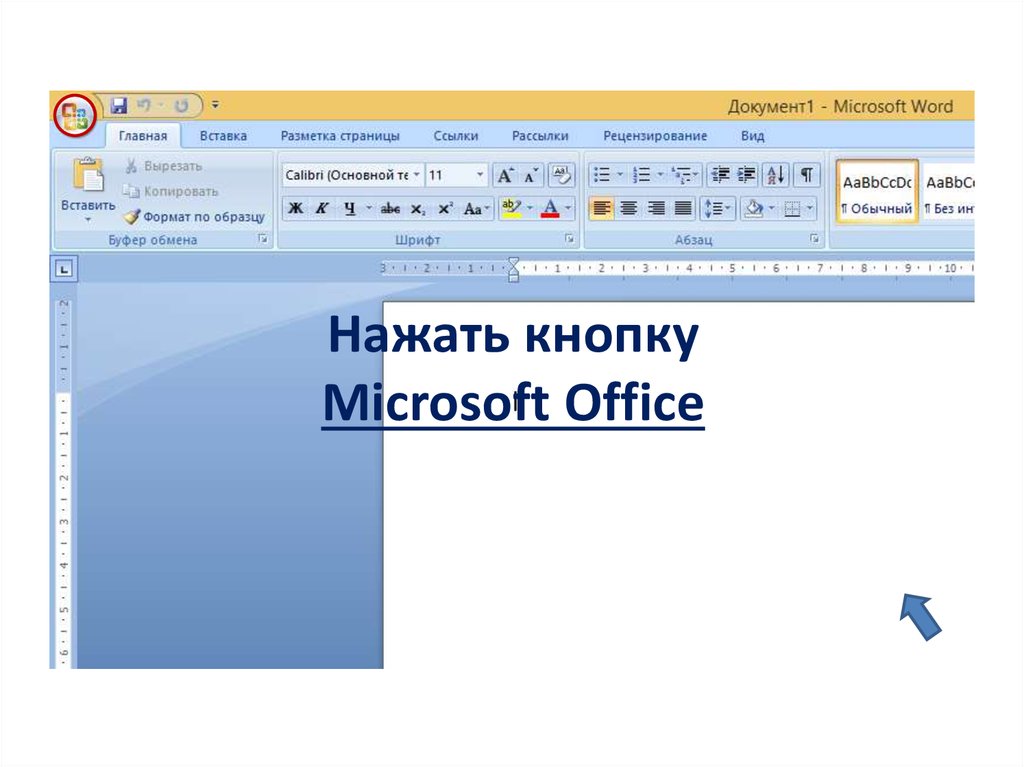Shrink font size with smaller A icon

pos(532,175)
